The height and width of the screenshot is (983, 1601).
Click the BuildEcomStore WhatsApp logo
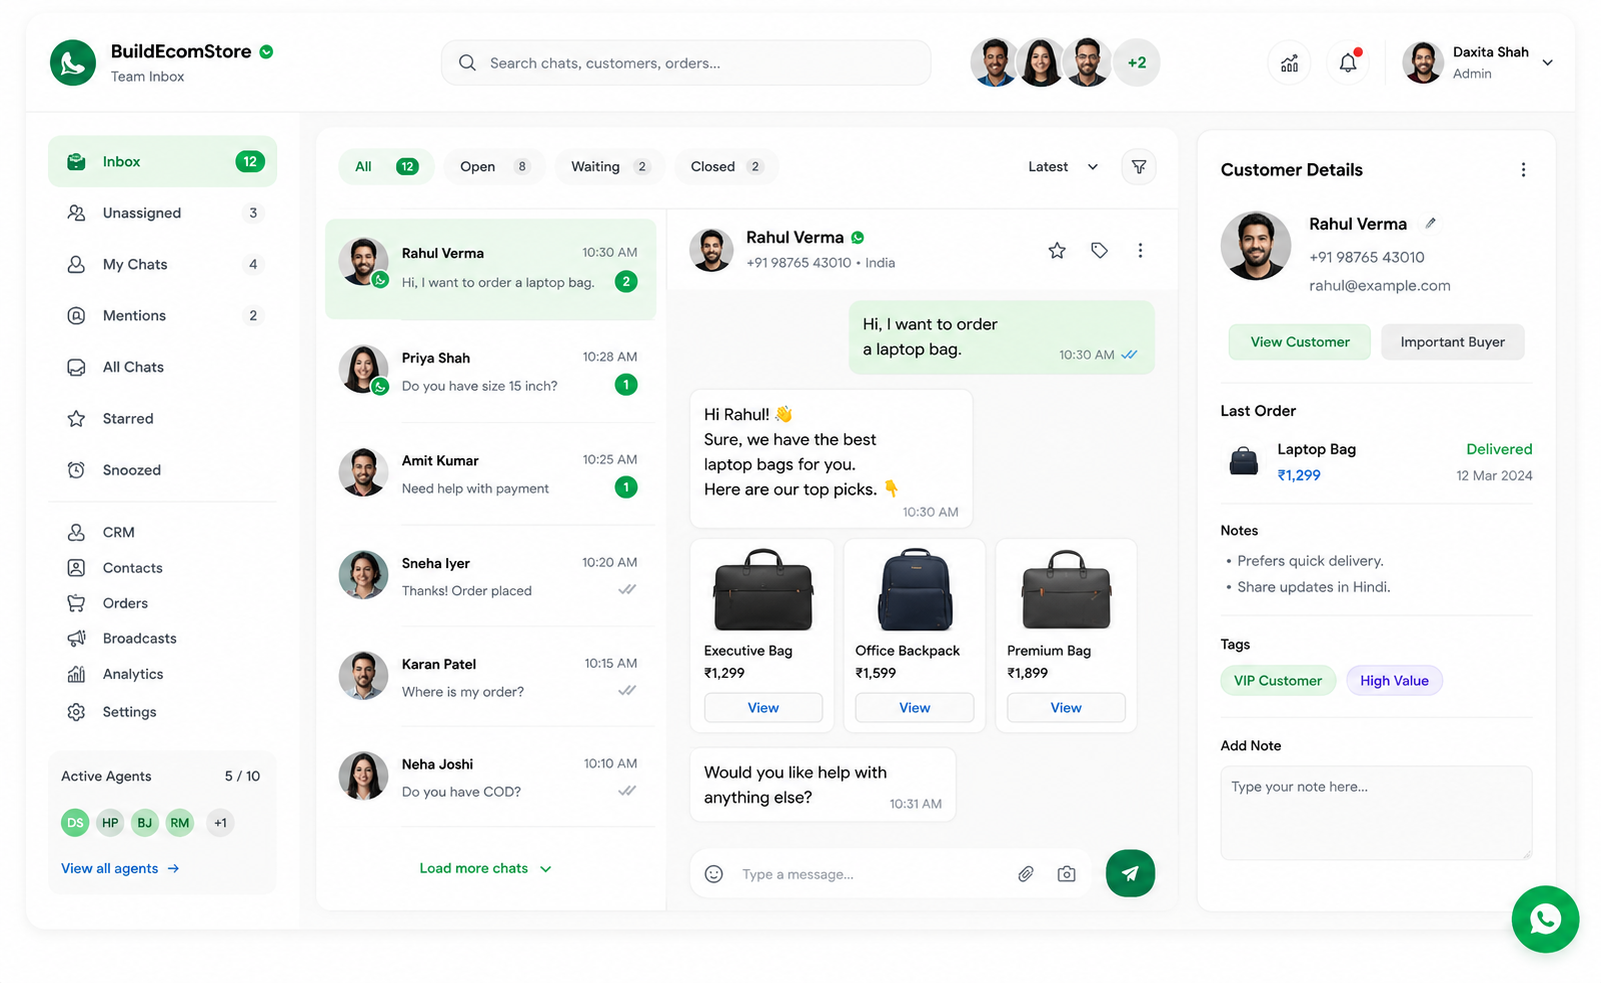coord(73,62)
